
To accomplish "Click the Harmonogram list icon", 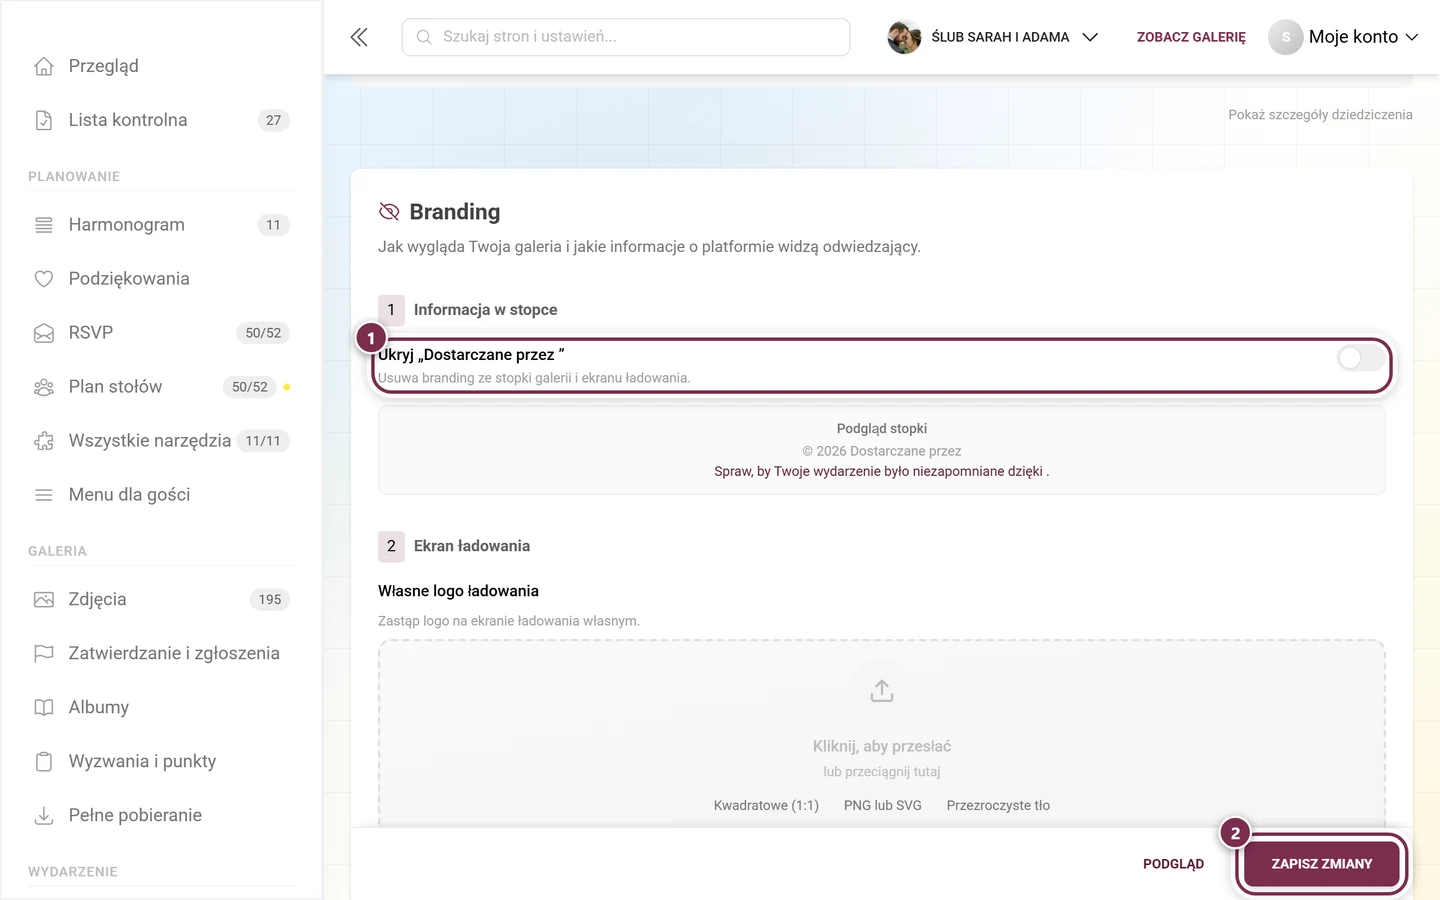I will tap(44, 225).
